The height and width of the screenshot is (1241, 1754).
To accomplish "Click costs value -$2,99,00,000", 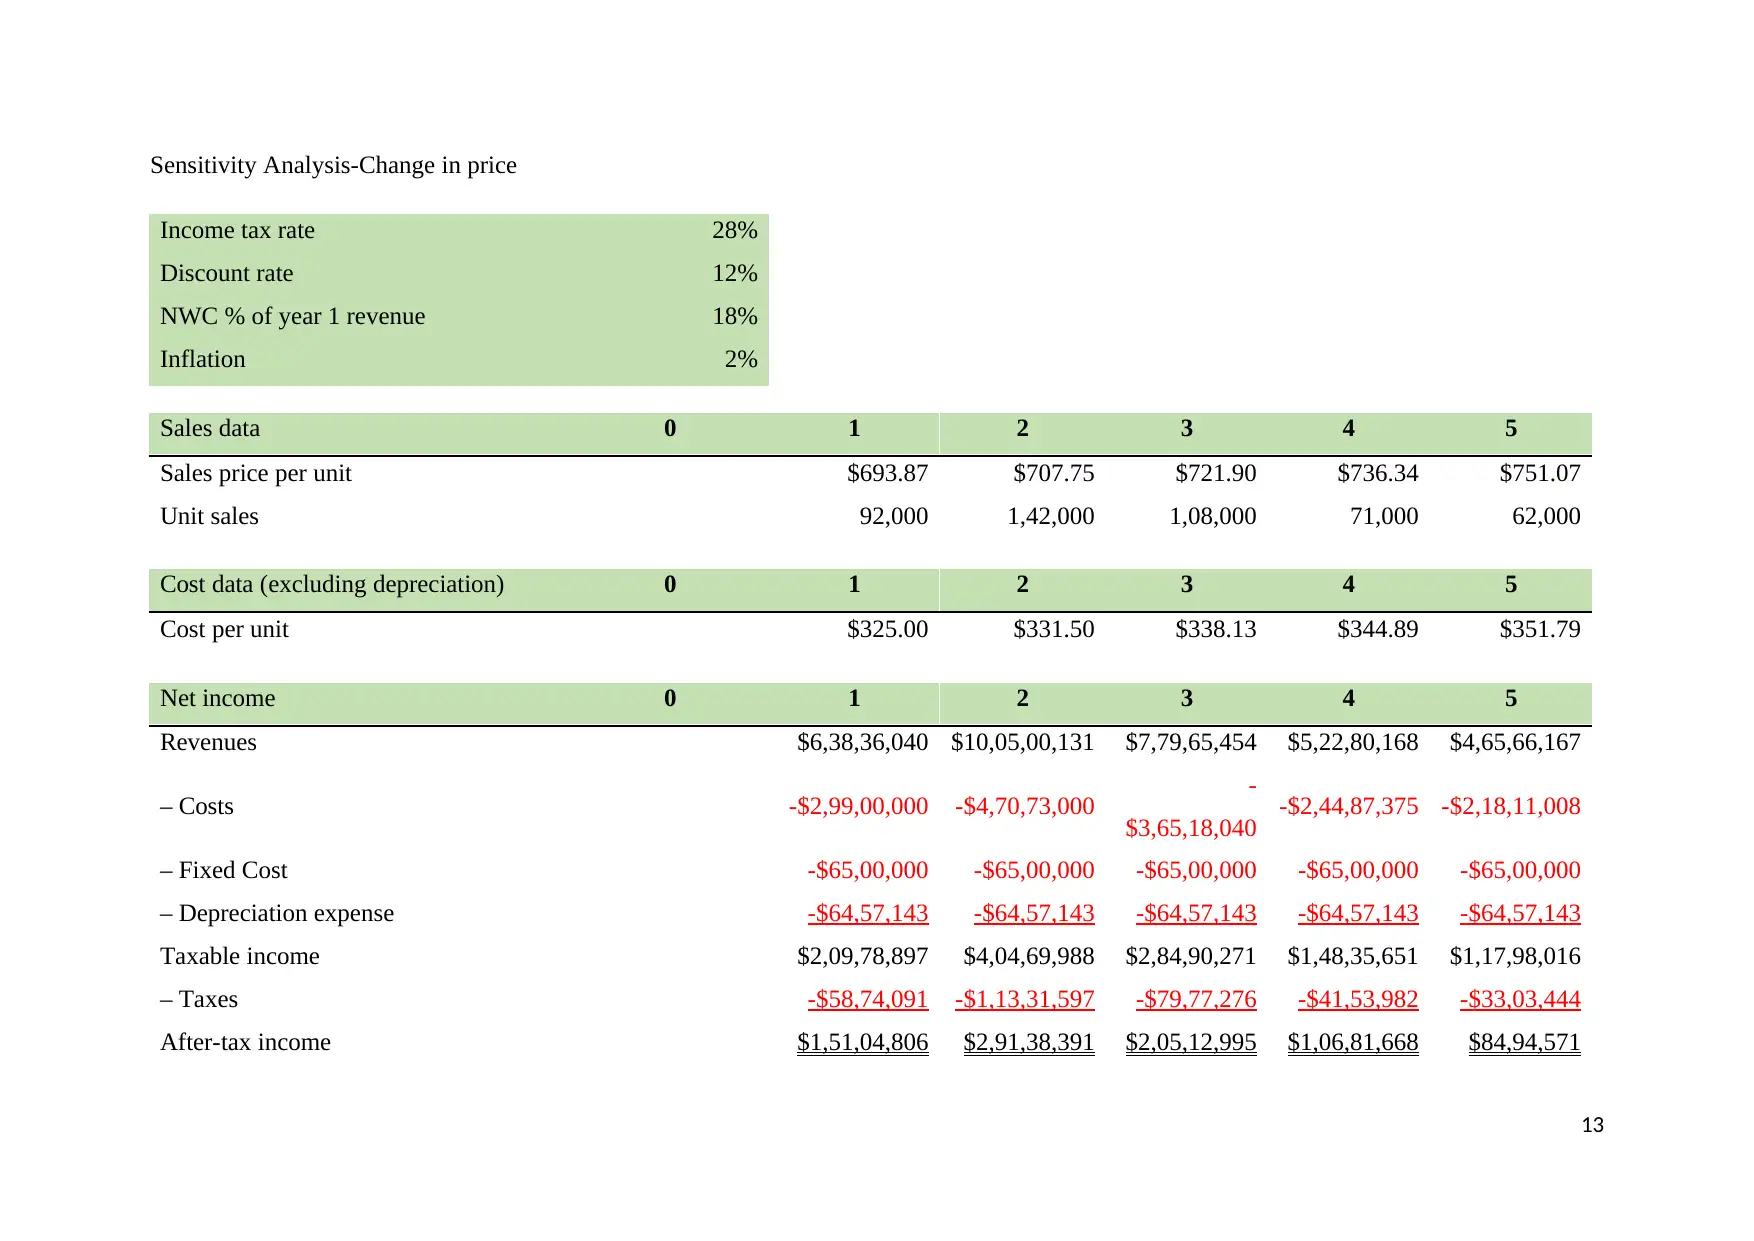I will pos(858,806).
